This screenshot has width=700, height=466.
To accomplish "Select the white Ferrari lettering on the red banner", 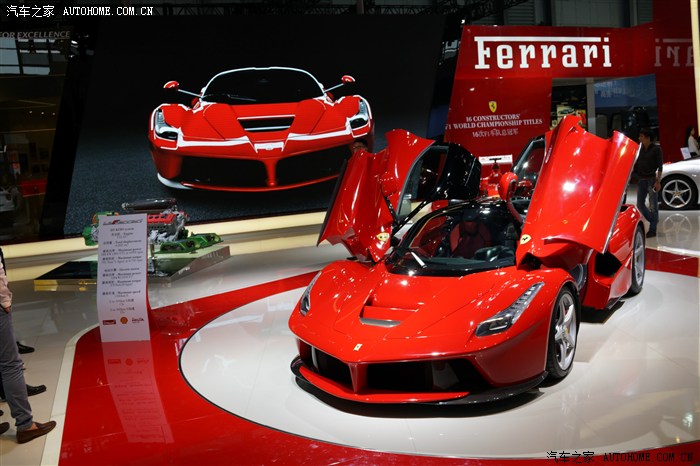I will [542, 53].
